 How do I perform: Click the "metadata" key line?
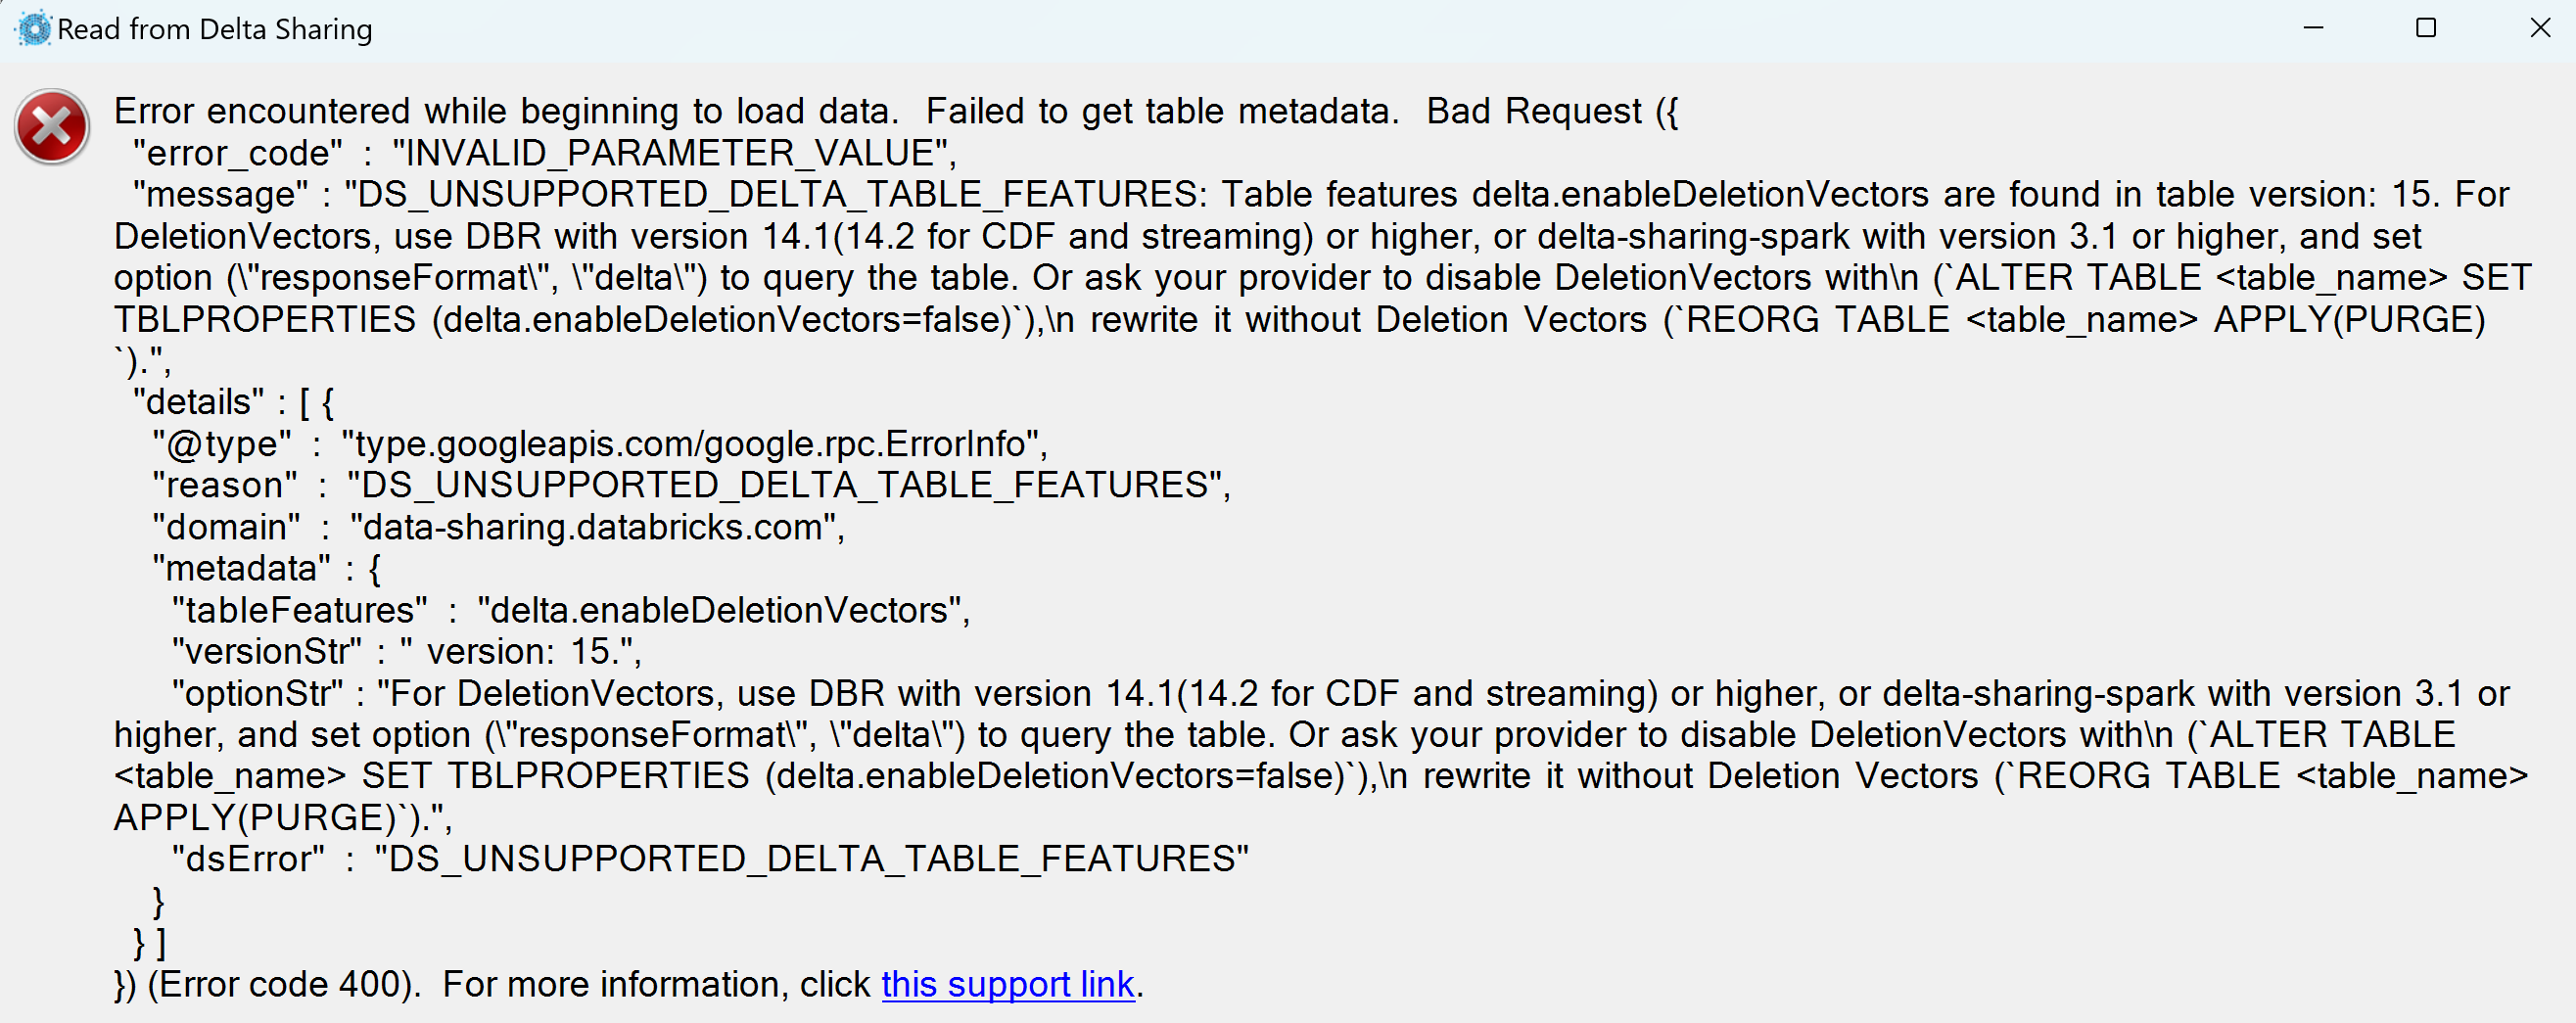click(266, 569)
